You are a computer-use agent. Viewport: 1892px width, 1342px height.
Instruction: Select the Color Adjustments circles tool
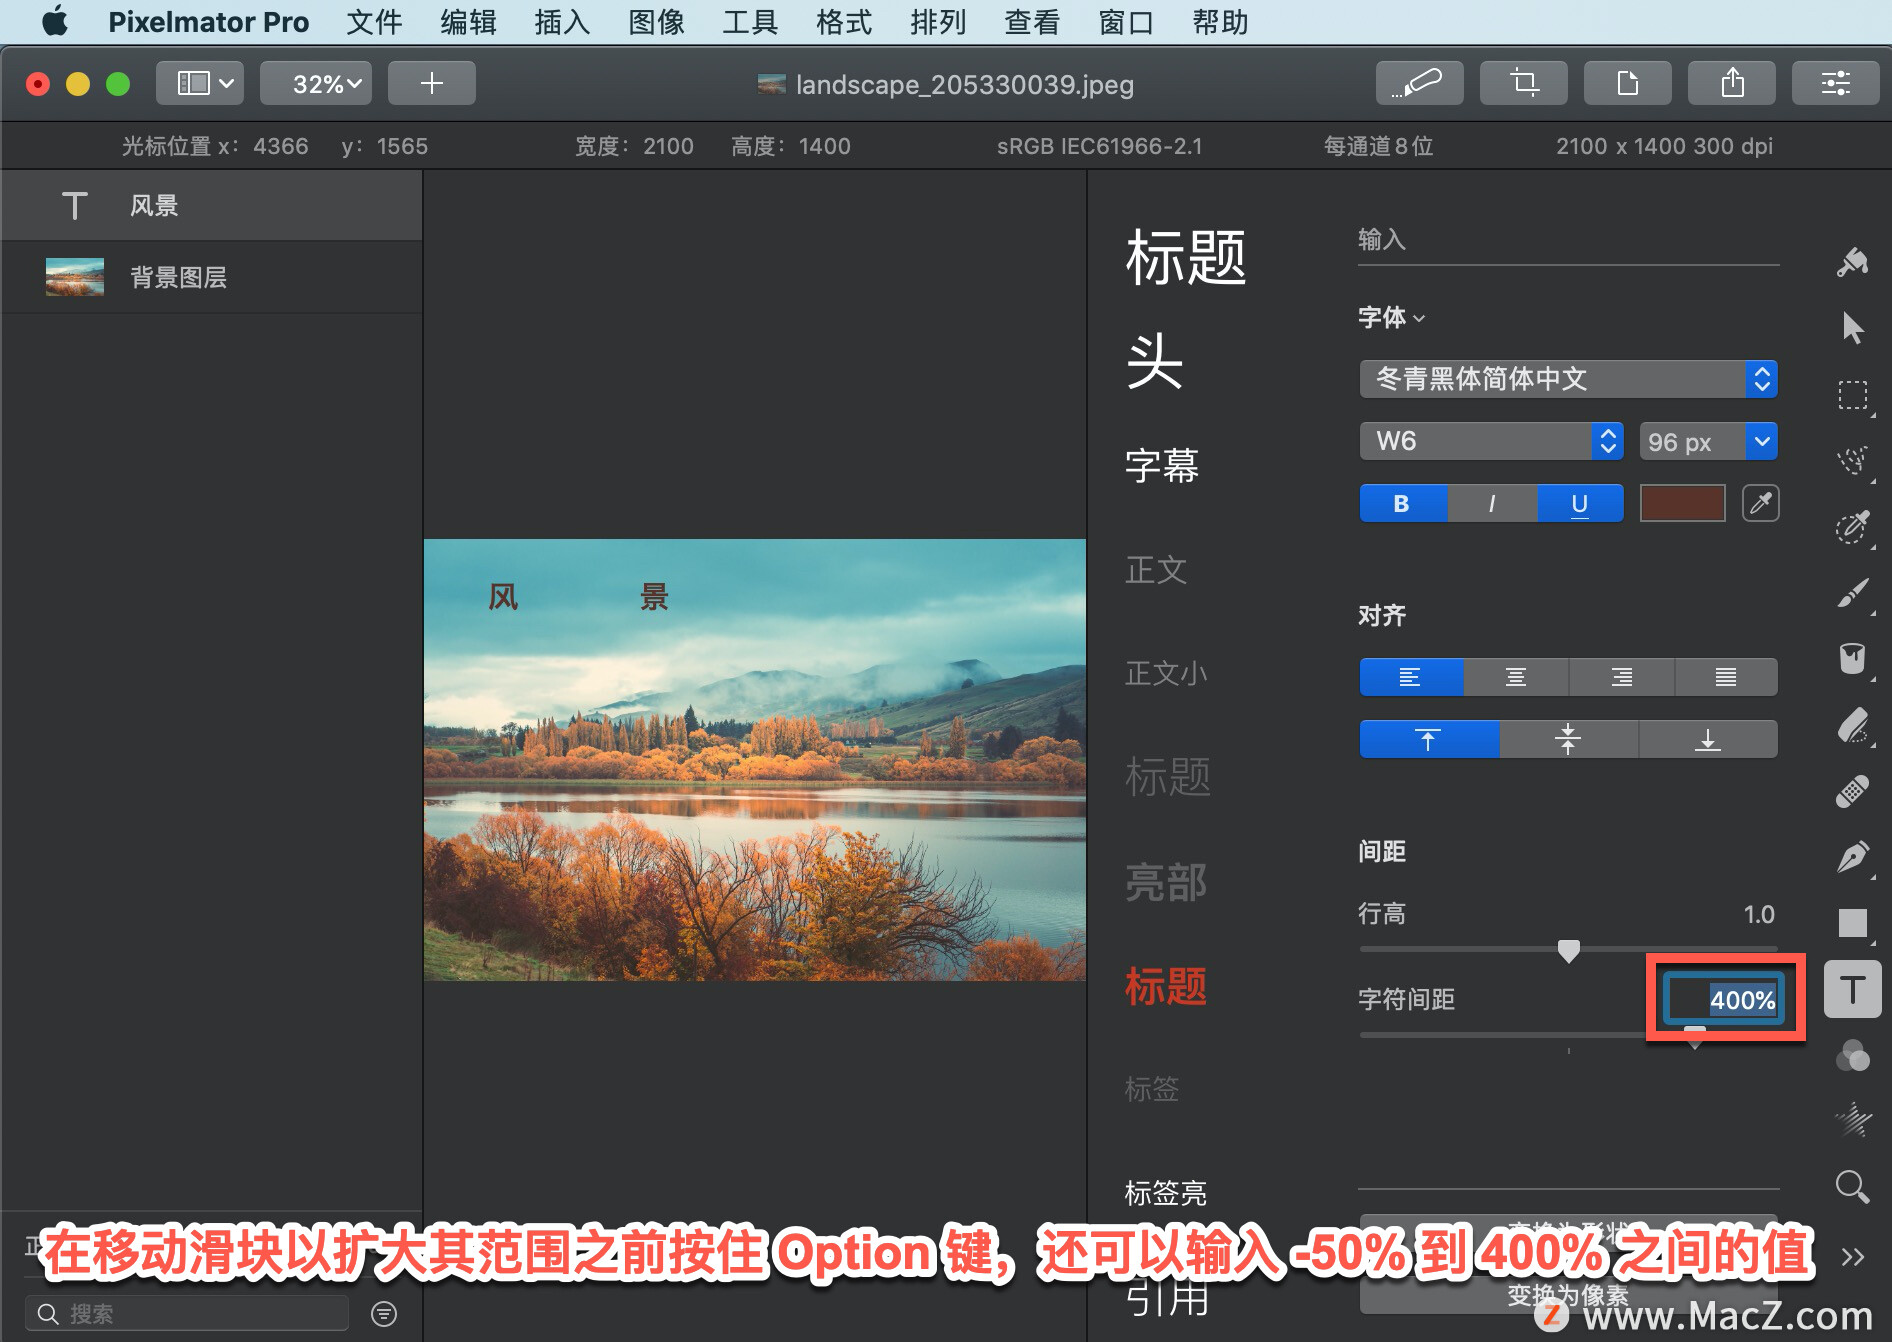click(x=1852, y=1055)
